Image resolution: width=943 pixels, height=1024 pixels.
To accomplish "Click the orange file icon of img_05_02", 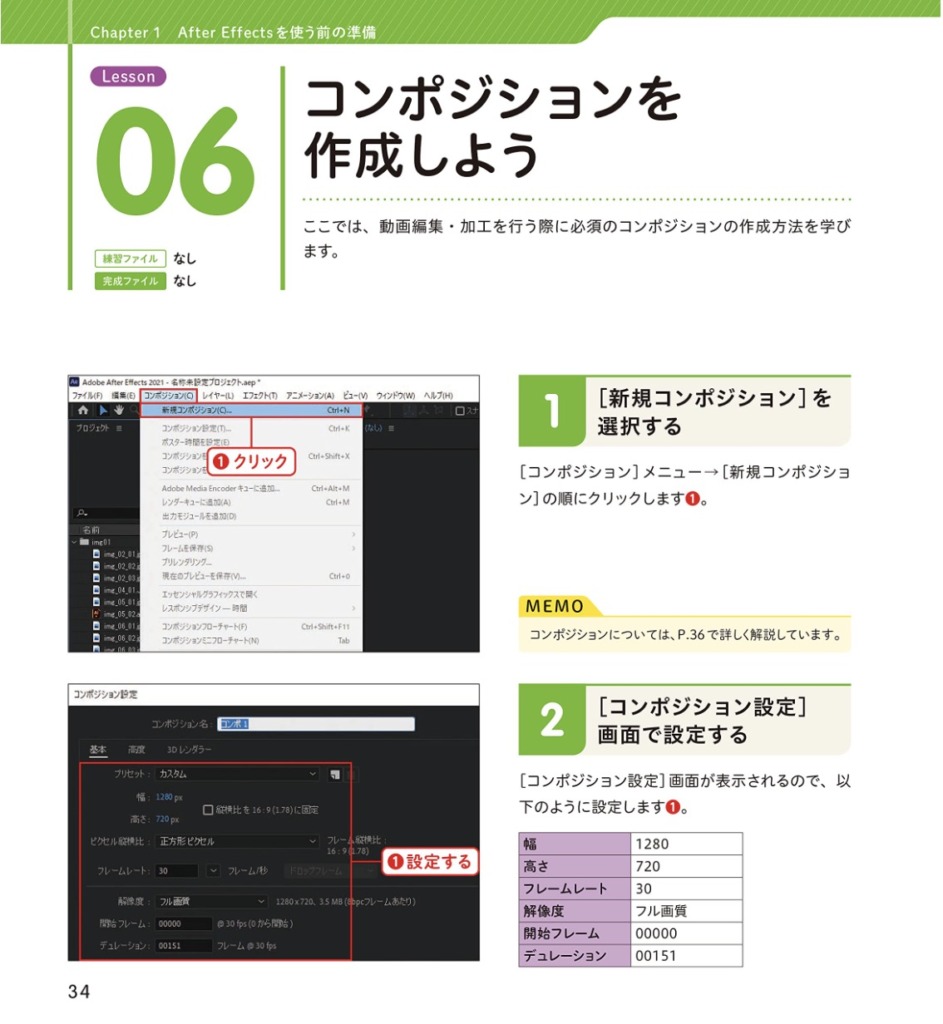I will point(97,614).
